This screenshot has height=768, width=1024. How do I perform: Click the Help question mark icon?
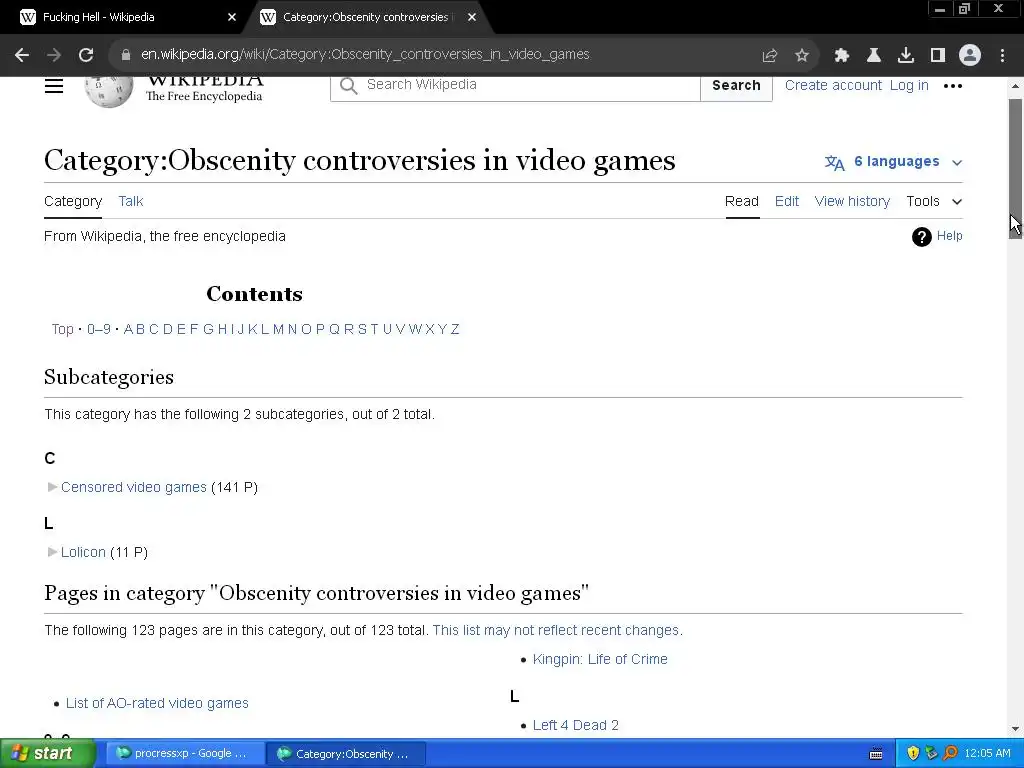click(921, 236)
